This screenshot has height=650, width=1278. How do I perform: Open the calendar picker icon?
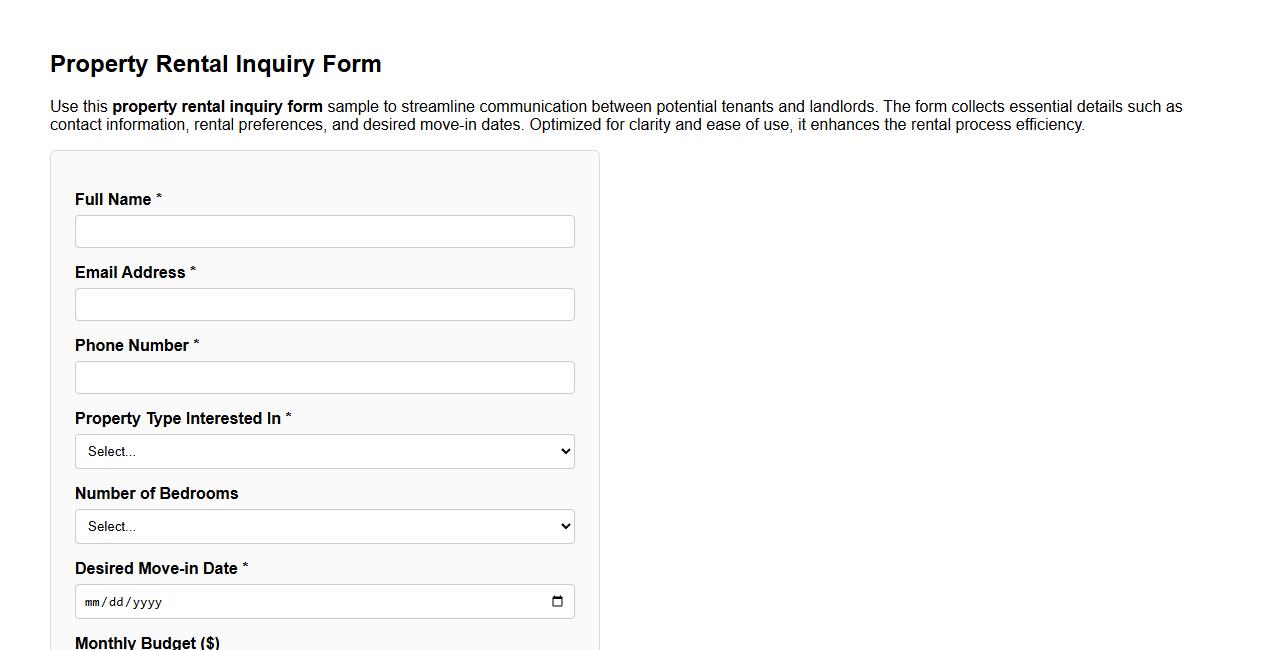[558, 601]
